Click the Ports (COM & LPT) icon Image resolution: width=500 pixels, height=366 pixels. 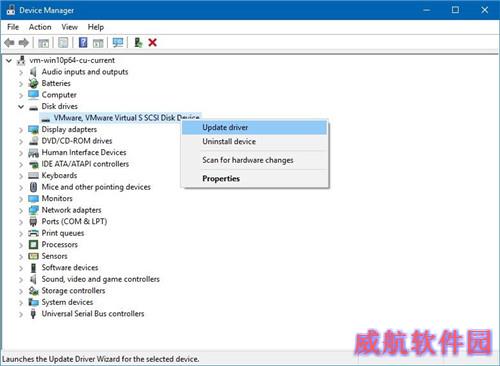tap(33, 222)
